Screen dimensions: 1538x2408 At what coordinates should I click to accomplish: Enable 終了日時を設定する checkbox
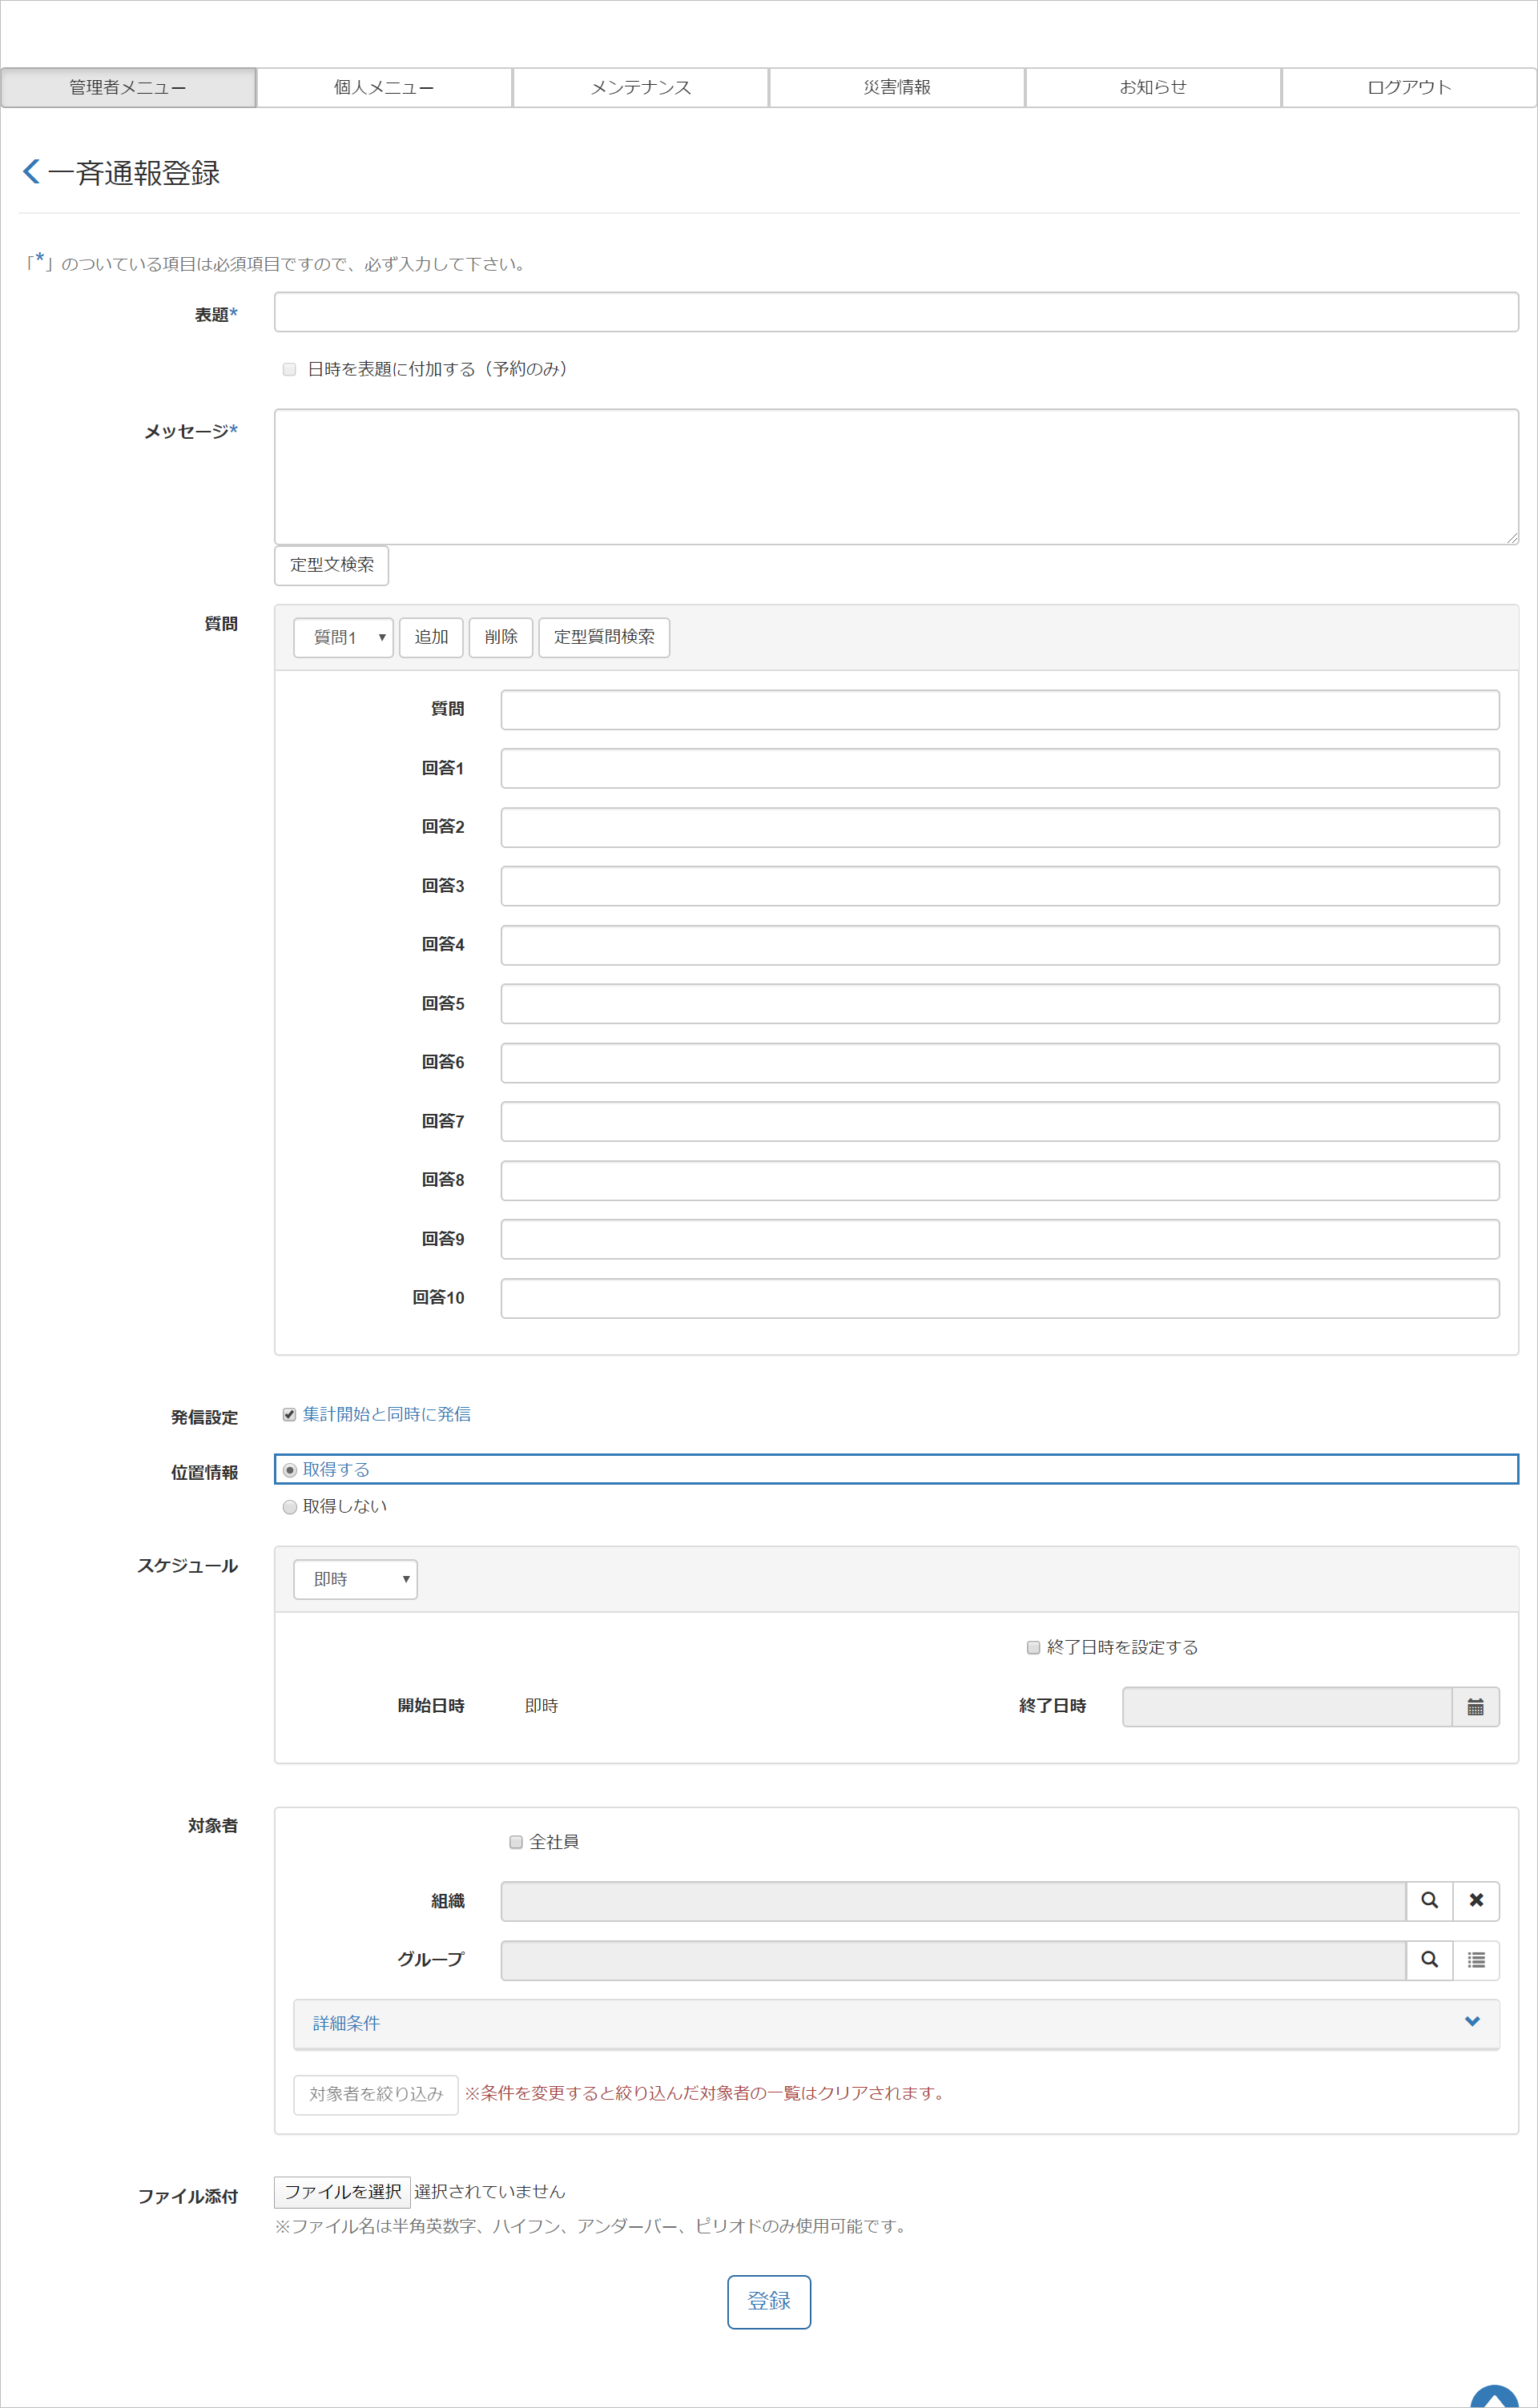[1034, 1648]
